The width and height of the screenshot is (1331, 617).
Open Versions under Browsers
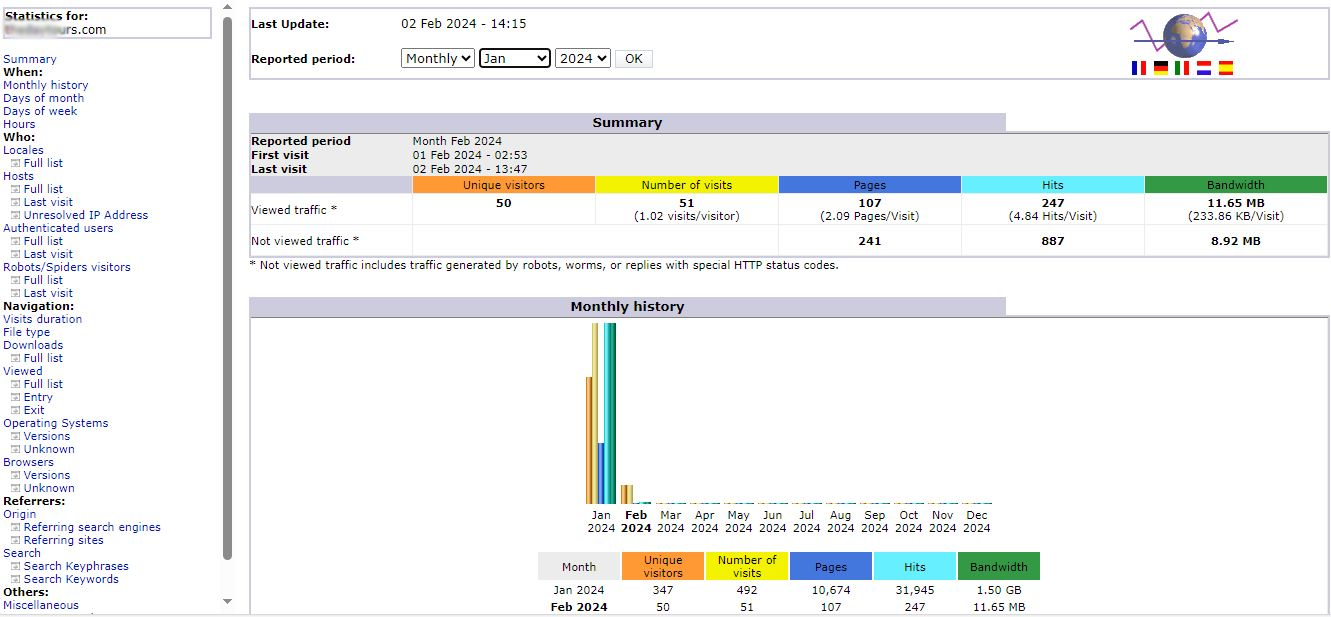(47, 475)
